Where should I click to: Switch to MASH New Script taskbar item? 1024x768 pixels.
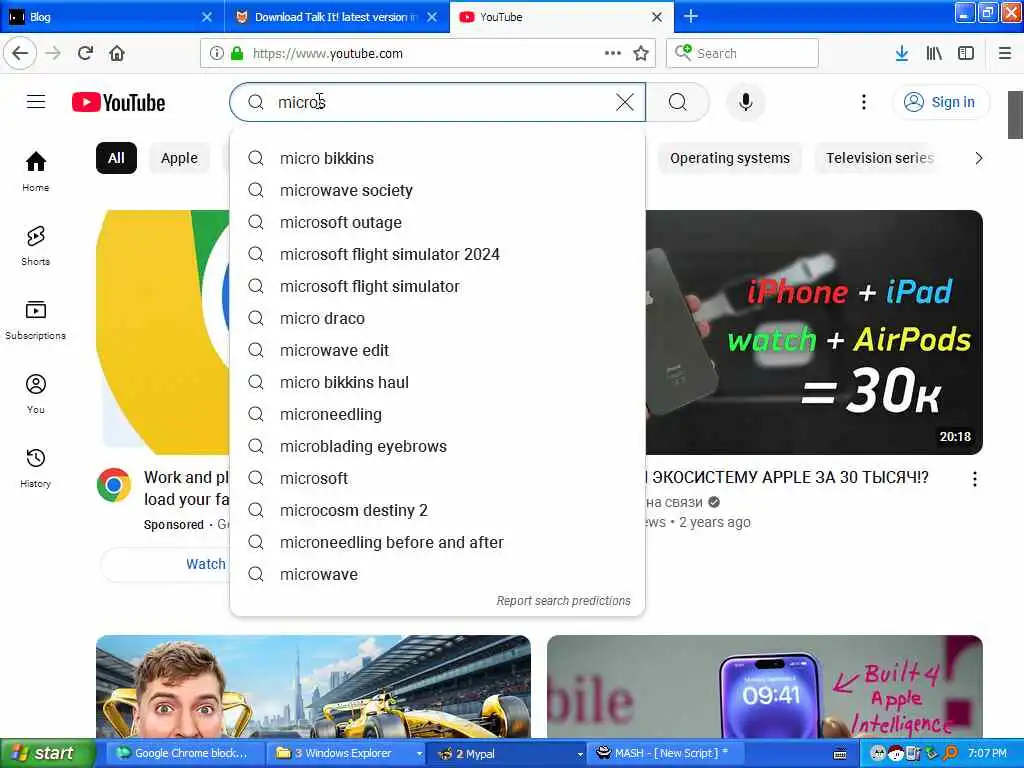(x=666, y=753)
